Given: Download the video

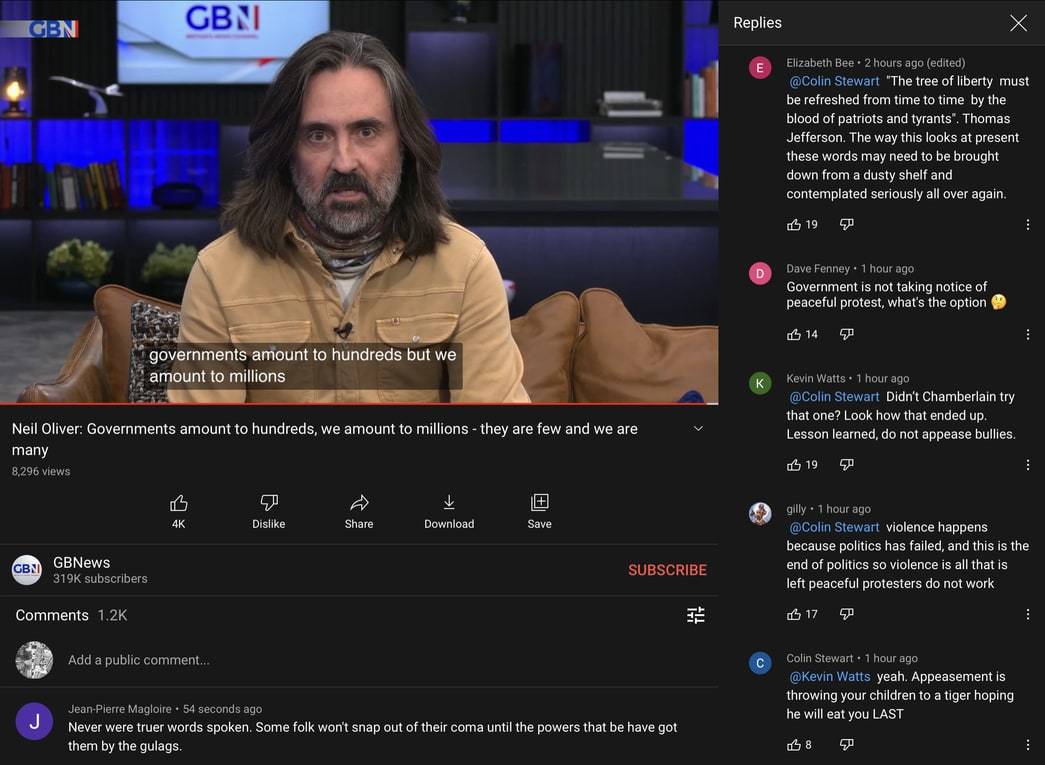Looking at the screenshot, I should [x=449, y=503].
